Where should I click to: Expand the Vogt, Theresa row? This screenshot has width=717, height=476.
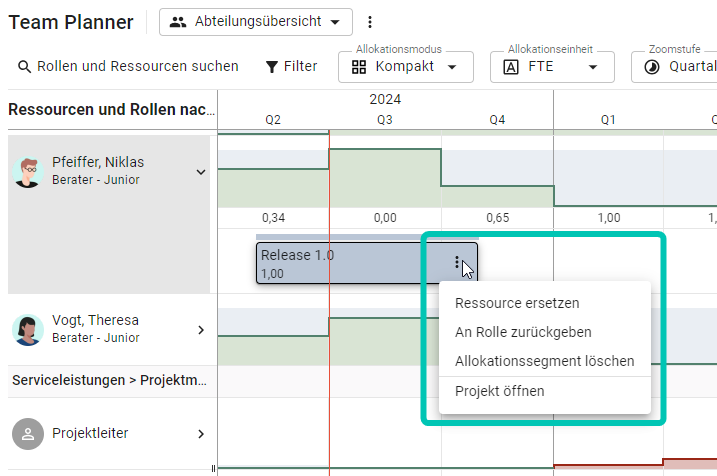point(201,330)
